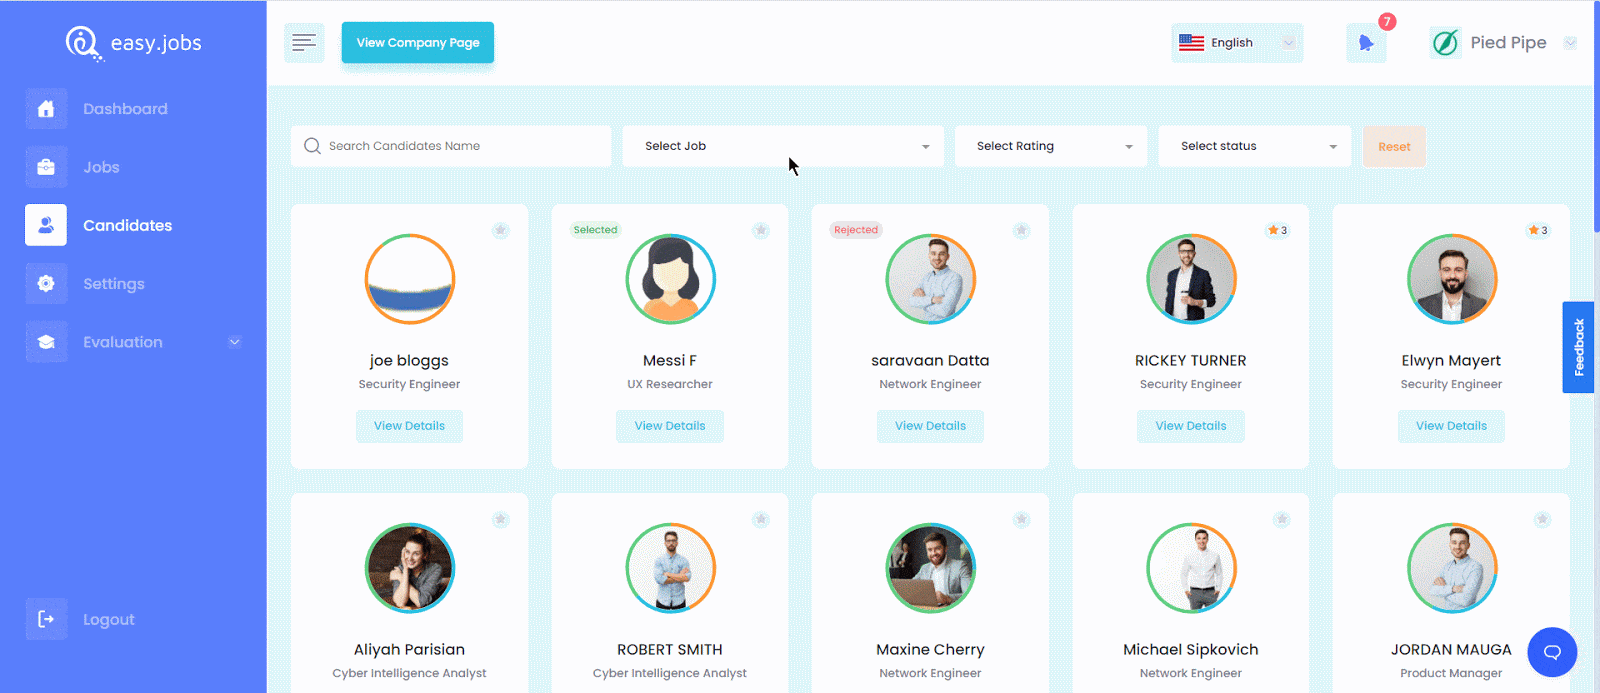Select Candidates in sidebar
1600x693 pixels.
click(x=127, y=226)
